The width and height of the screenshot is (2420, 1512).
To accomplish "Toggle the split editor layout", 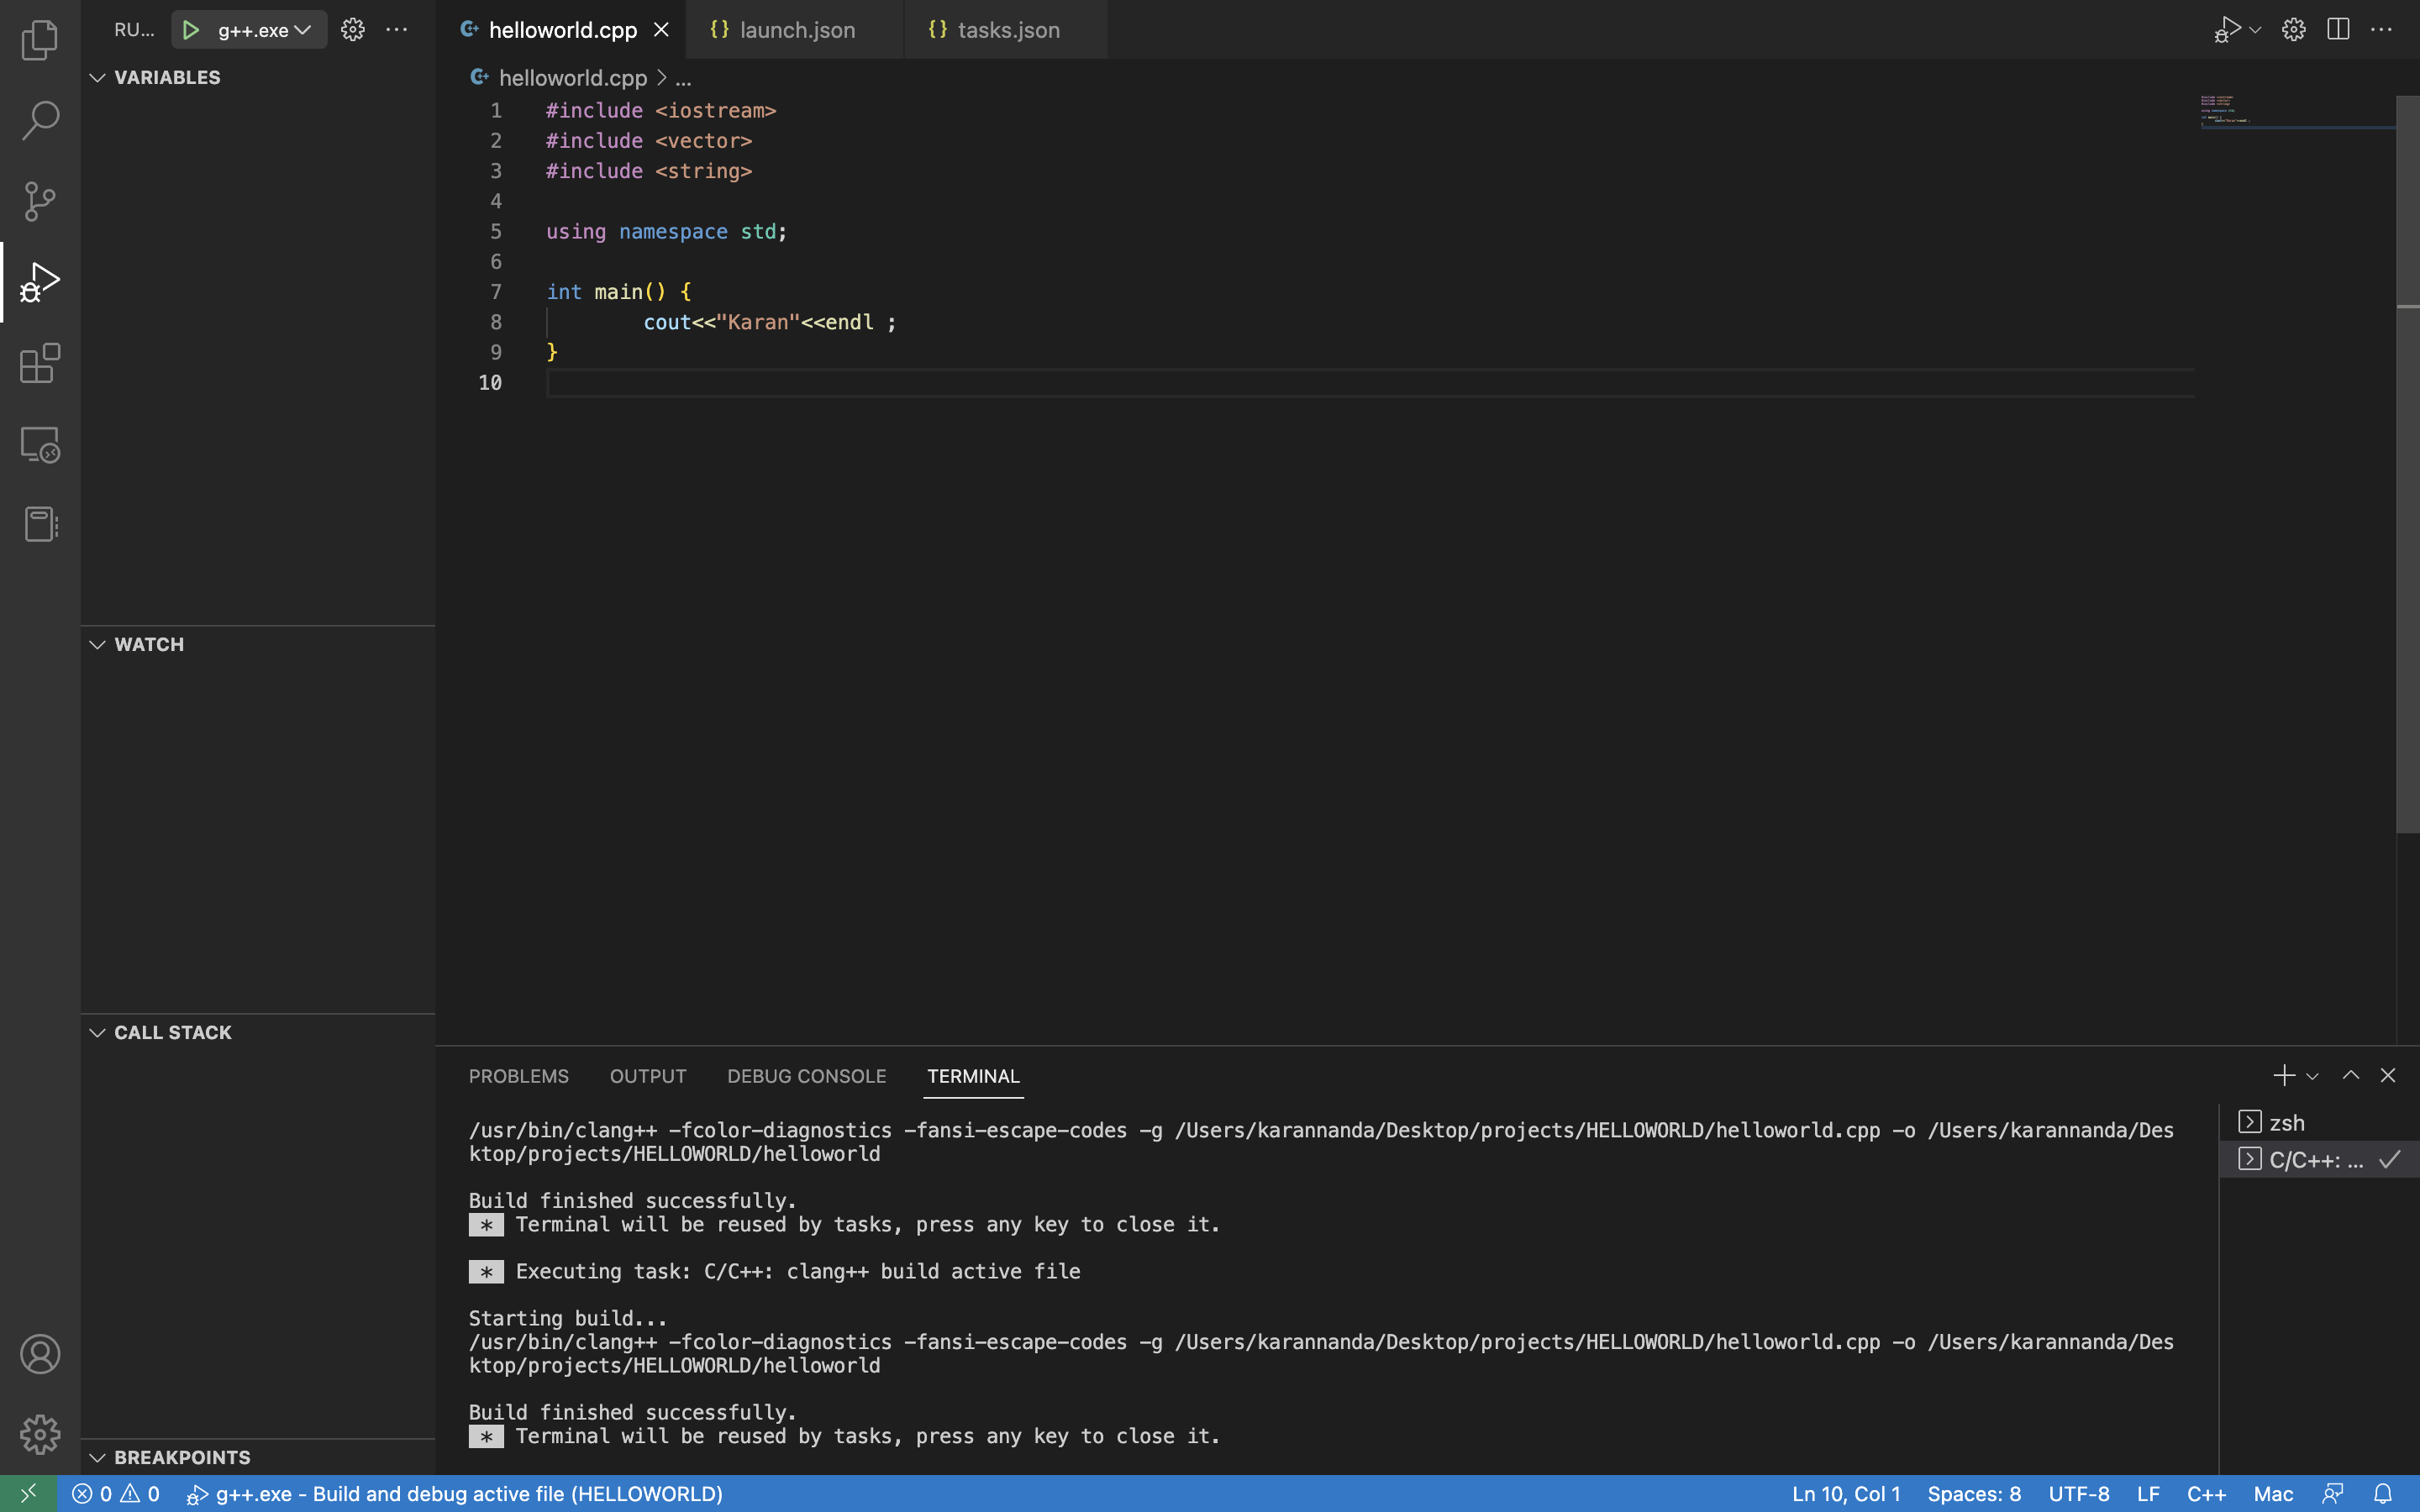I will (x=2338, y=29).
